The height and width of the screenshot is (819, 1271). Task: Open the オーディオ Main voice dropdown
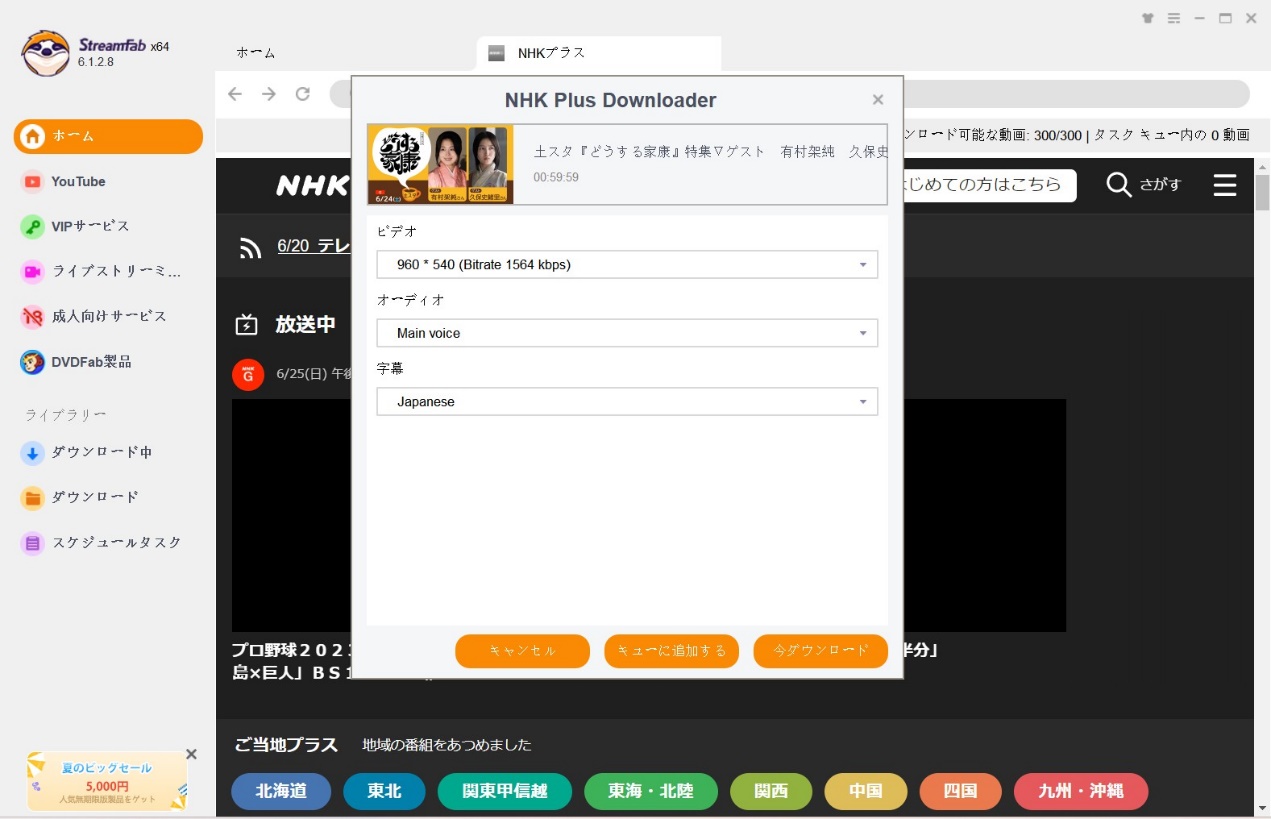[627, 333]
